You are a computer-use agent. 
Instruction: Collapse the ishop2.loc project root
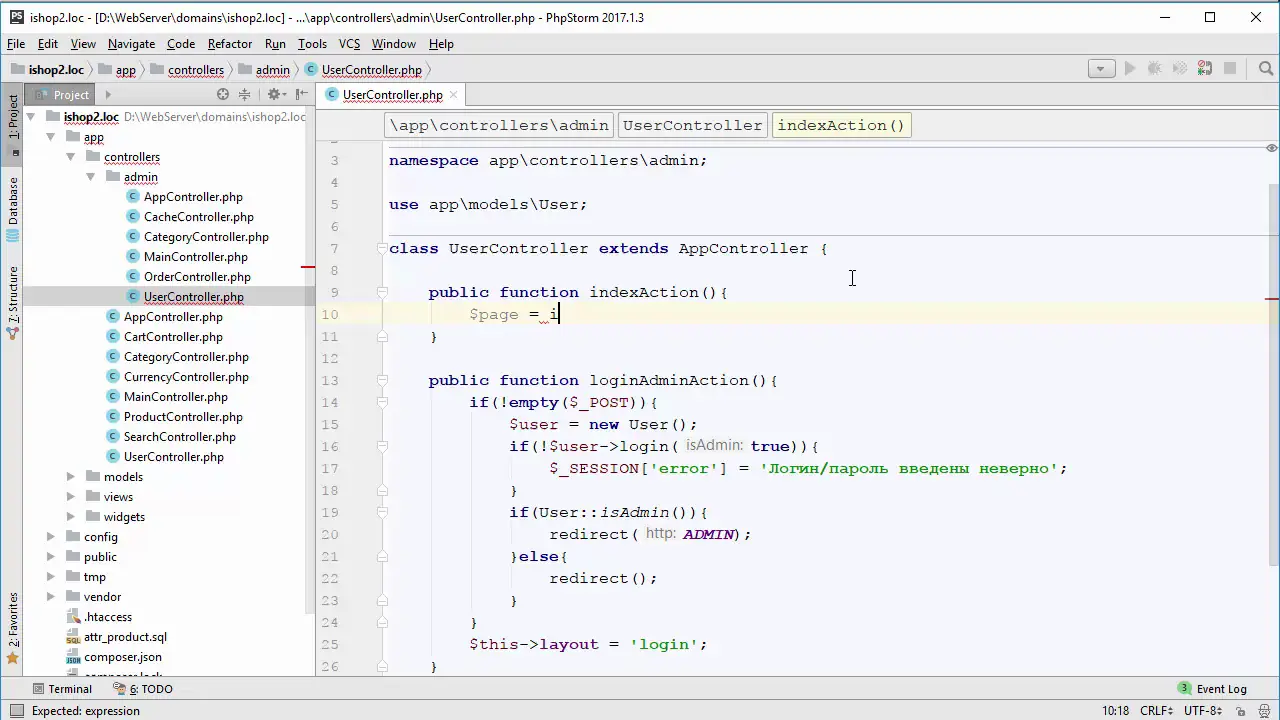31,117
